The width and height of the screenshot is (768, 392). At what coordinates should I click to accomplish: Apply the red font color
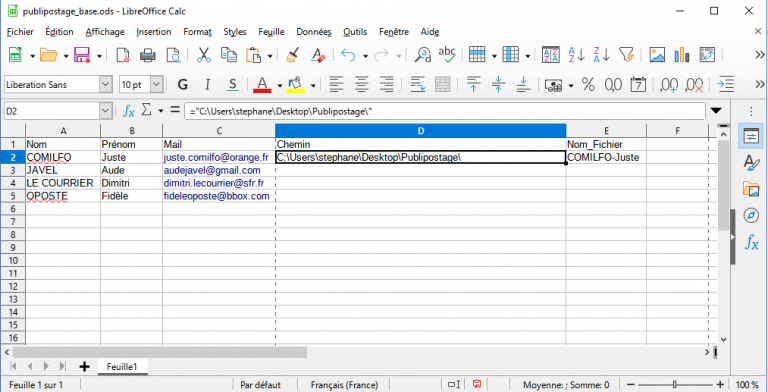coord(262,85)
